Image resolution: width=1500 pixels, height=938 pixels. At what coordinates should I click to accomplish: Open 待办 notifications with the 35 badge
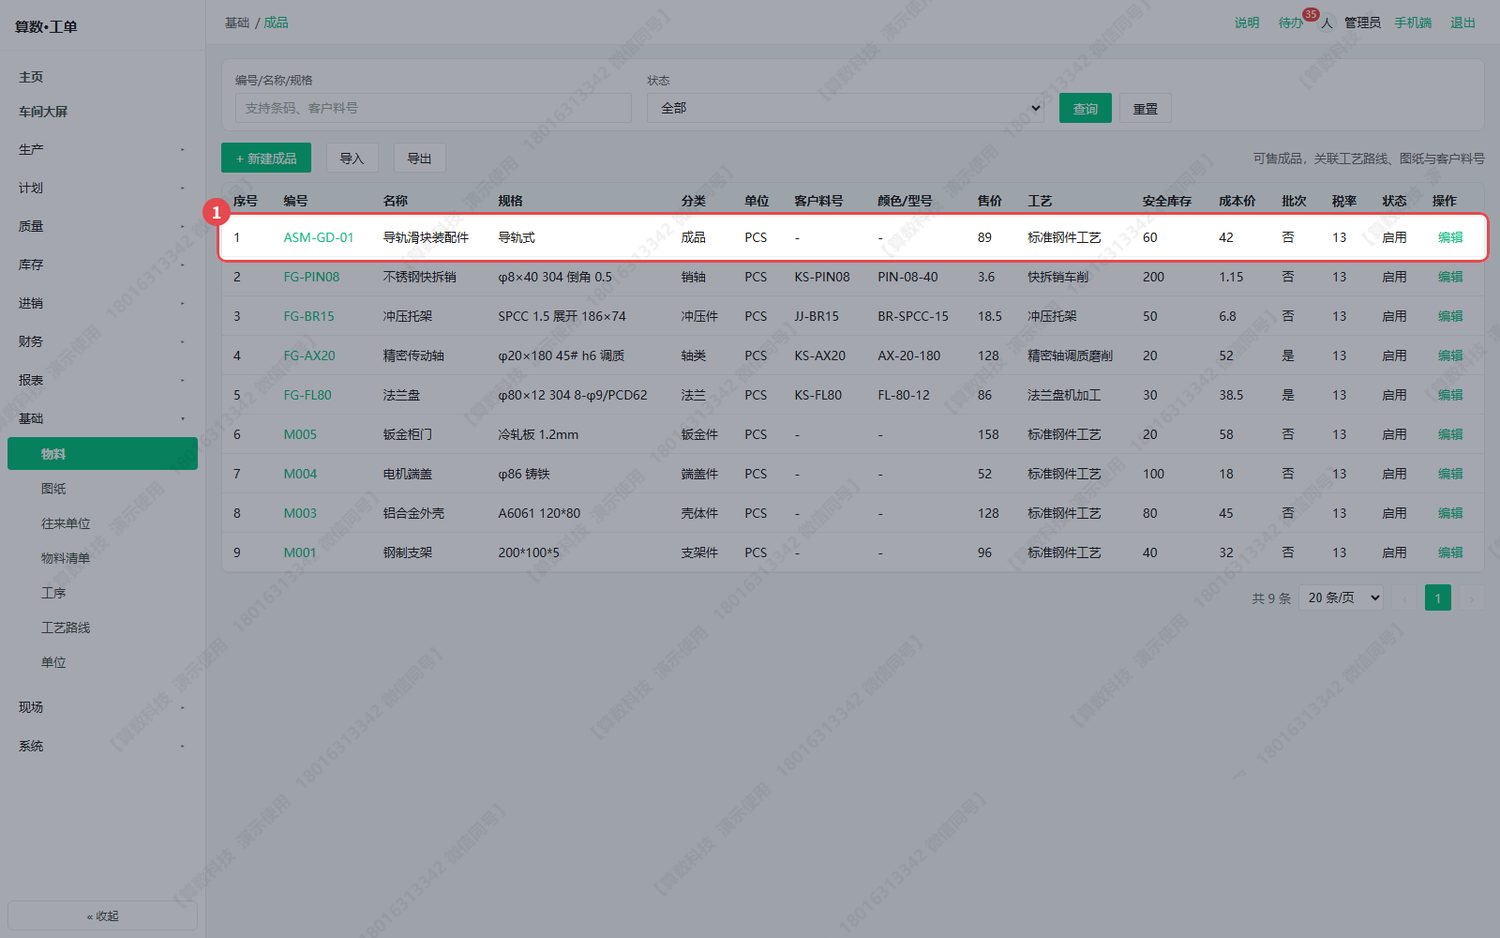click(1291, 23)
